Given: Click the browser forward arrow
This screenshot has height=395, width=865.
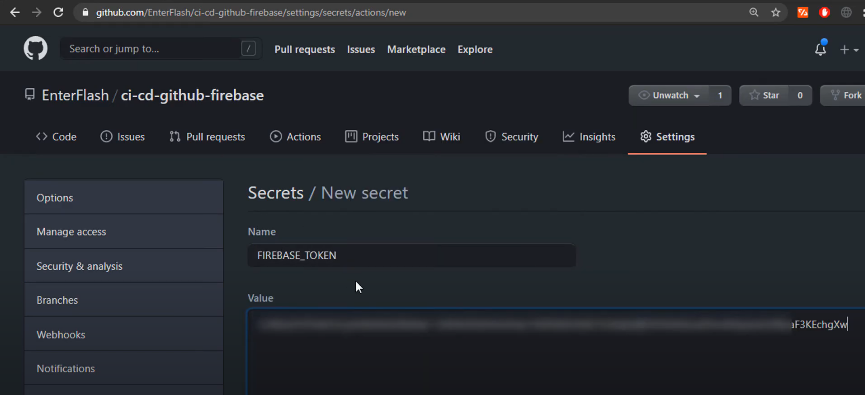Looking at the screenshot, I should click(x=36, y=12).
